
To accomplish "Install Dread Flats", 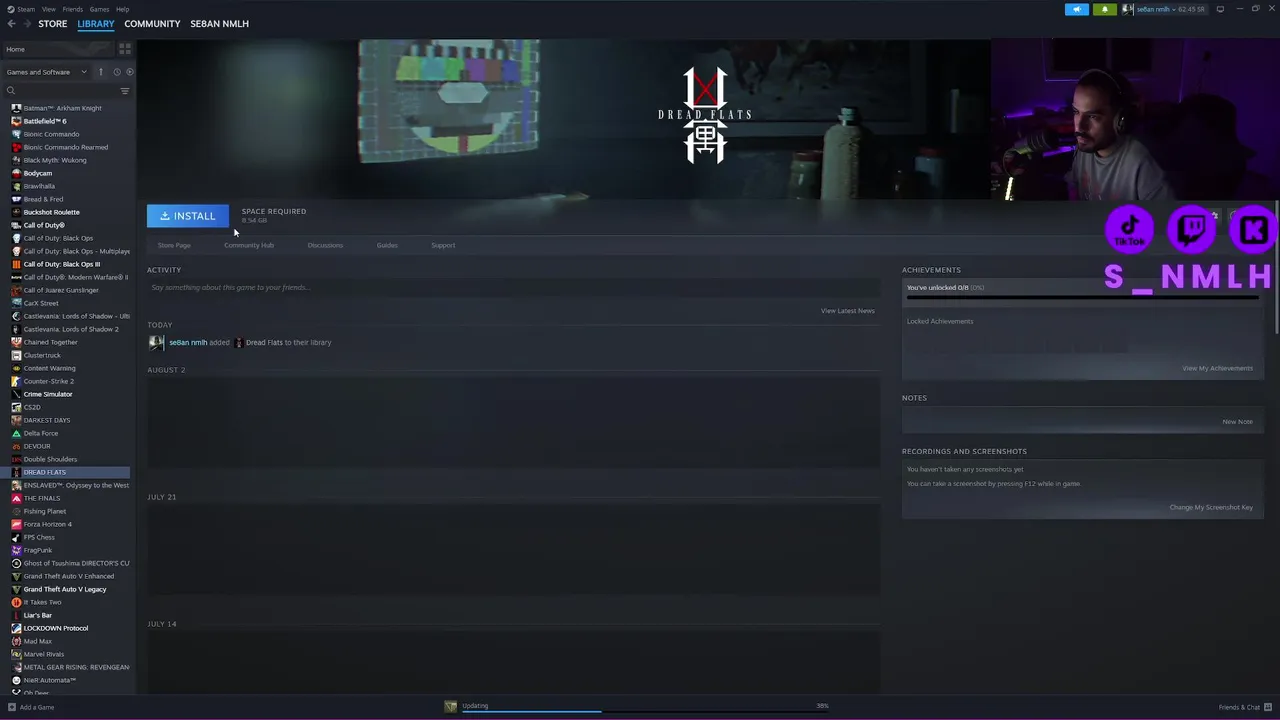I will [x=188, y=216].
